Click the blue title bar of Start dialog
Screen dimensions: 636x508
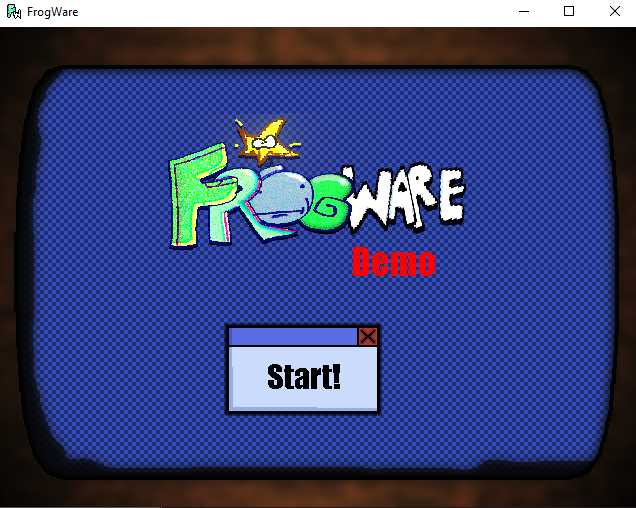pos(293,337)
